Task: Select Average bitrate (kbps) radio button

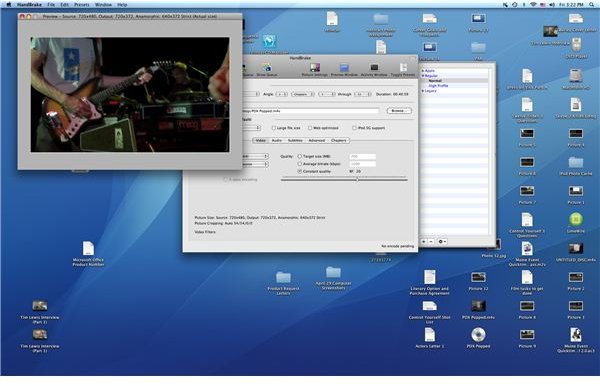Action: click(x=300, y=164)
